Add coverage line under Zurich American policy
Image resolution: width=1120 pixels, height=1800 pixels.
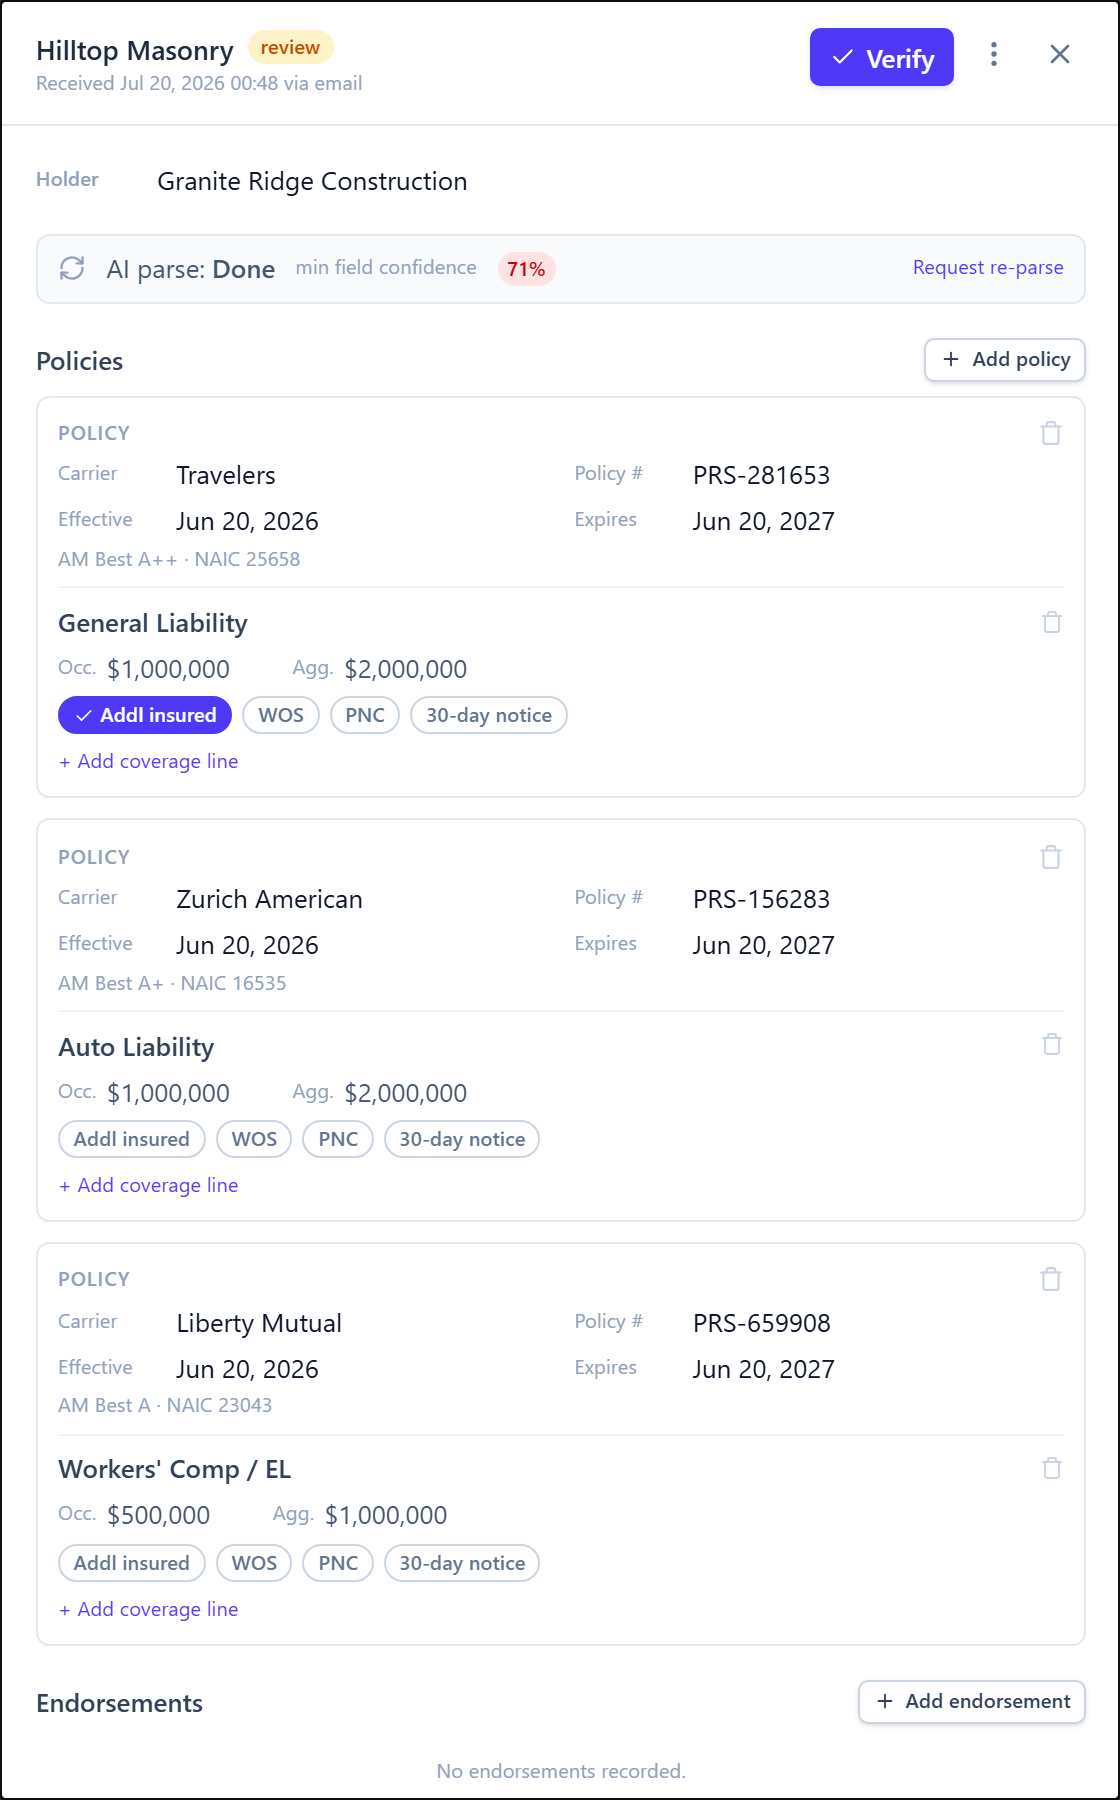pos(148,1185)
